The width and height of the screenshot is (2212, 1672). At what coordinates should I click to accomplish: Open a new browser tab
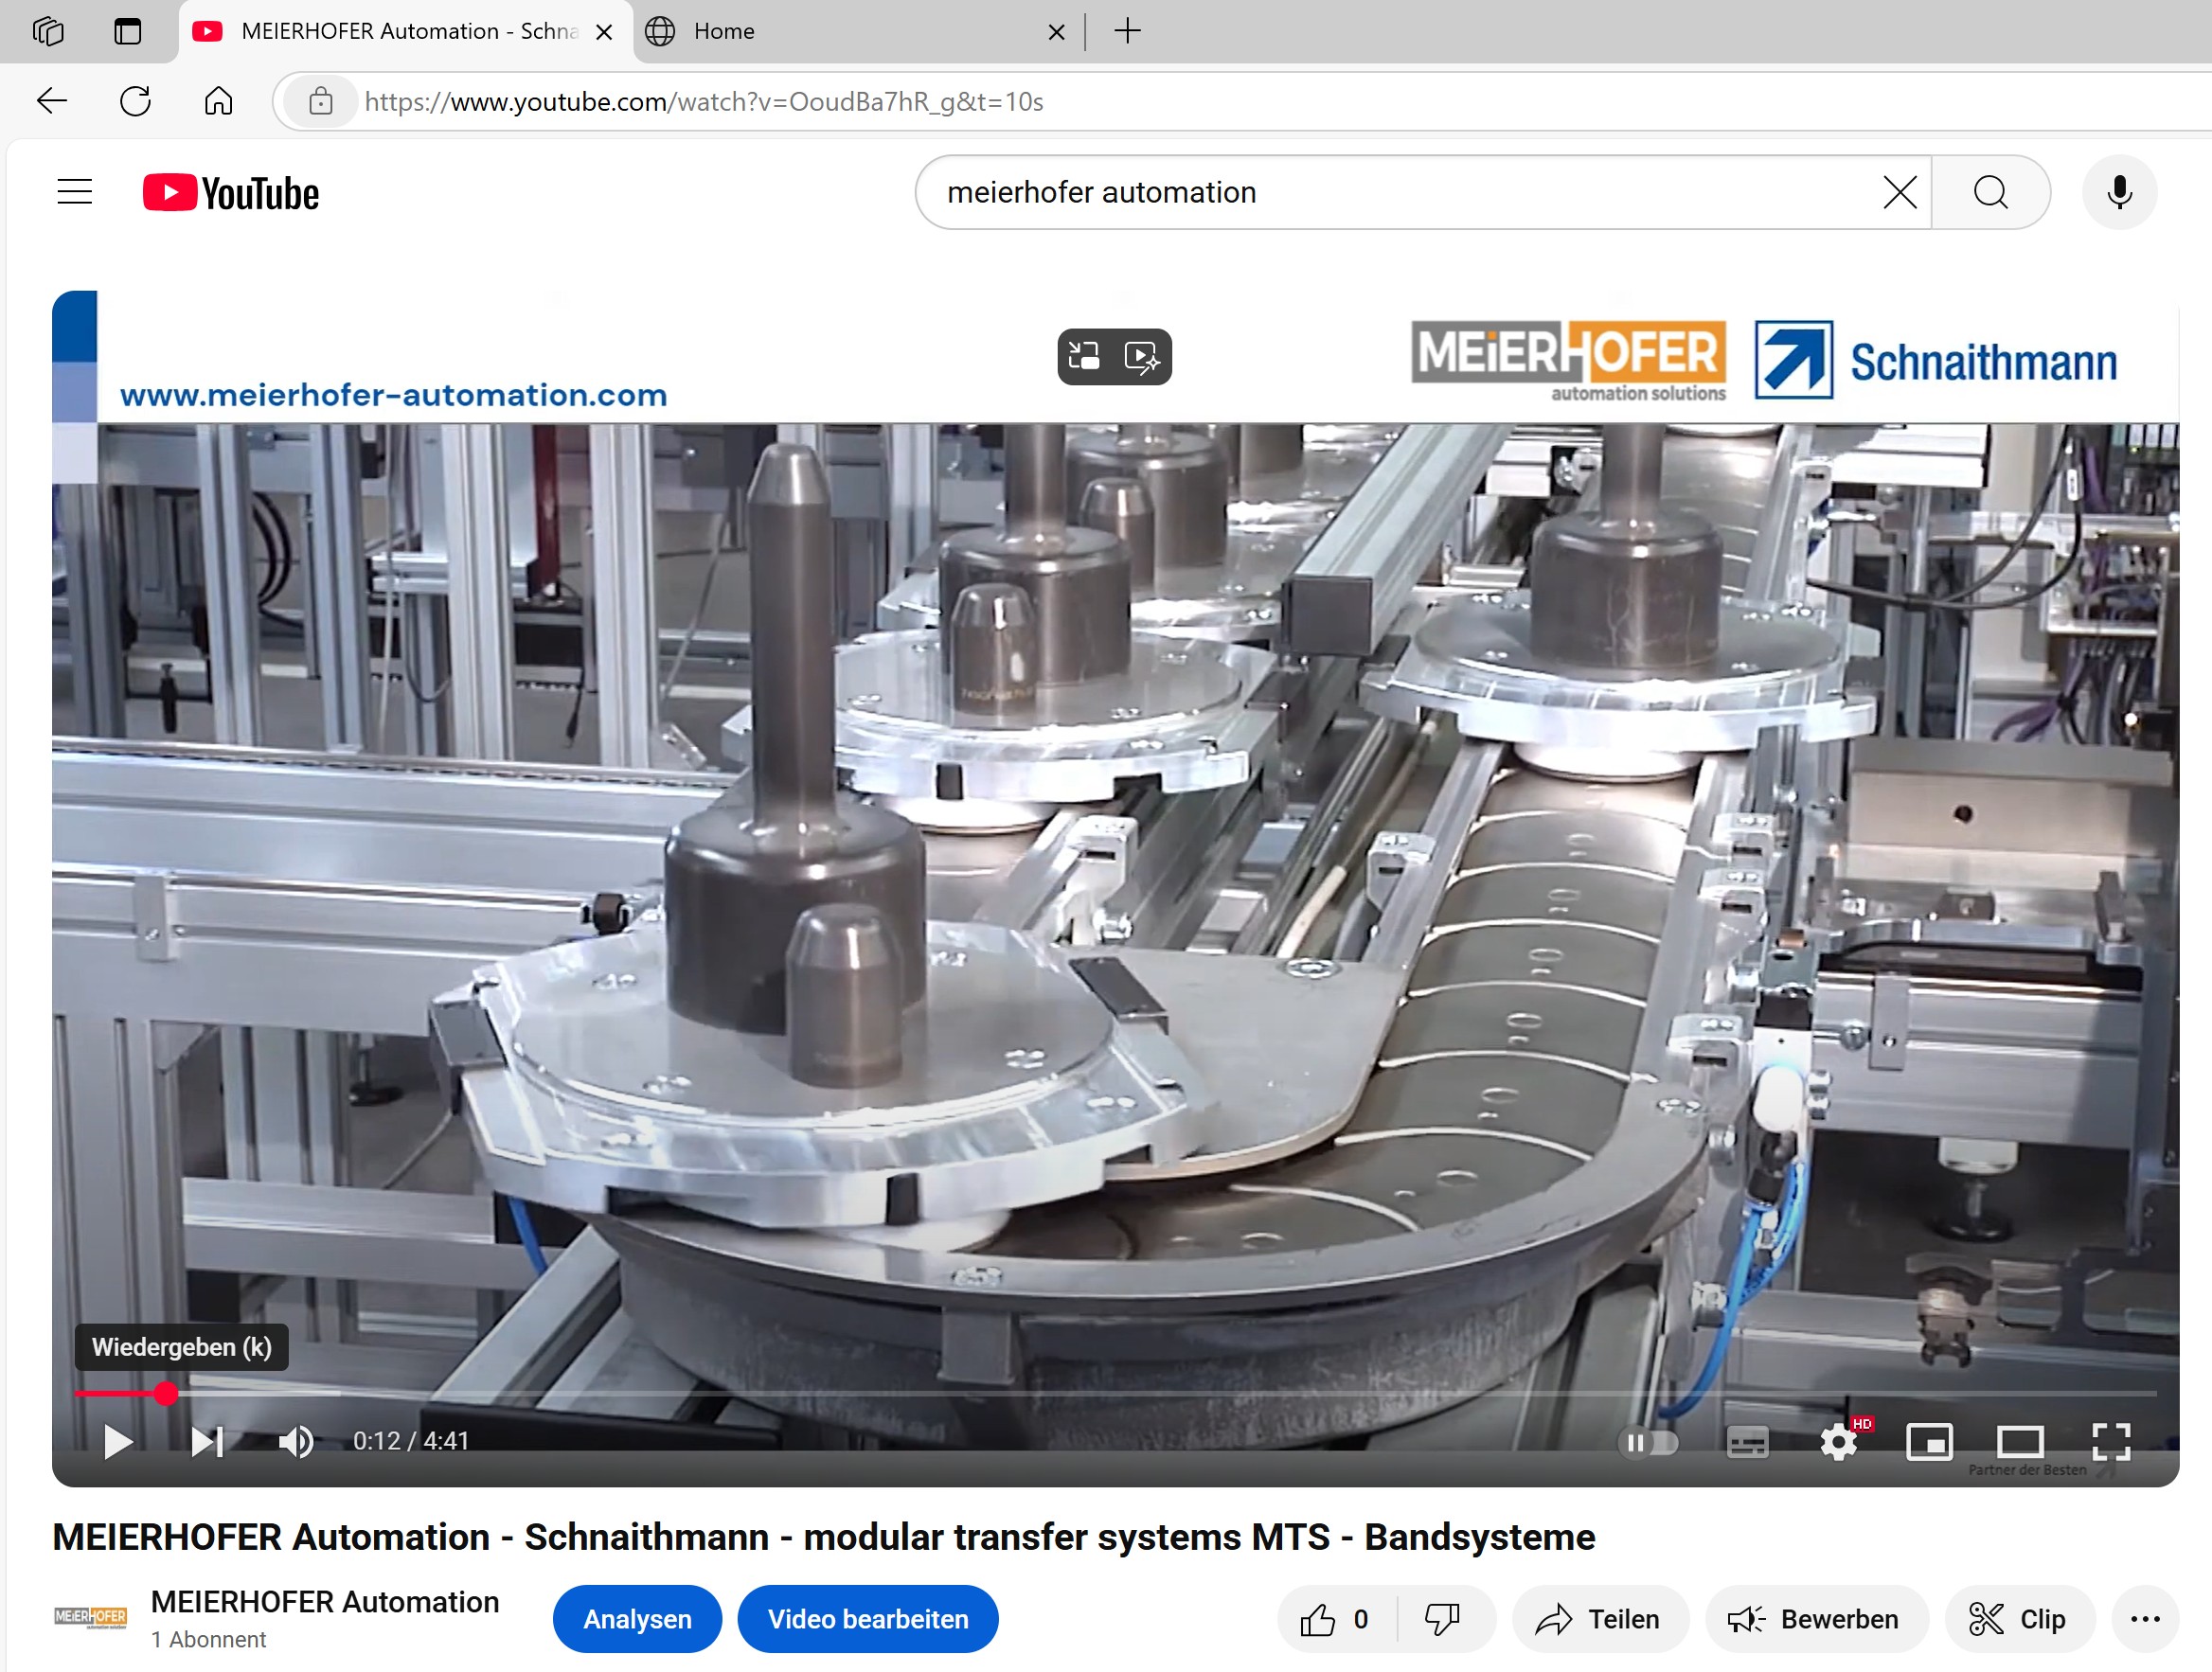[x=1127, y=31]
